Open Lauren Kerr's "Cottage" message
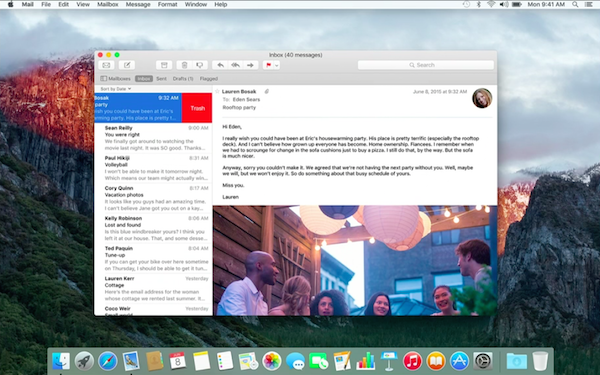Image resolution: width=600 pixels, height=375 pixels. (x=153, y=289)
